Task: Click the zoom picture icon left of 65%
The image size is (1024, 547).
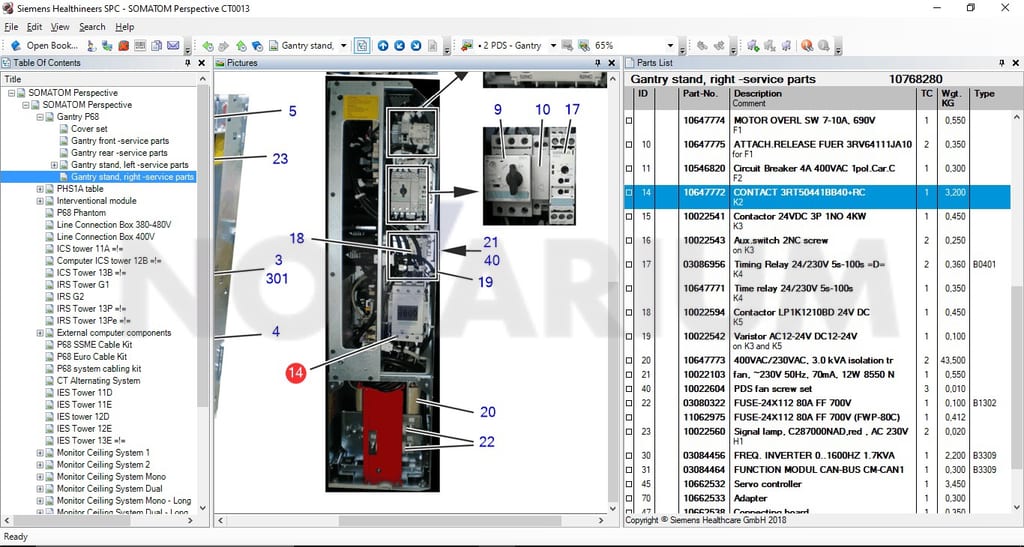Action: pyautogui.click(x=583, y=46)
